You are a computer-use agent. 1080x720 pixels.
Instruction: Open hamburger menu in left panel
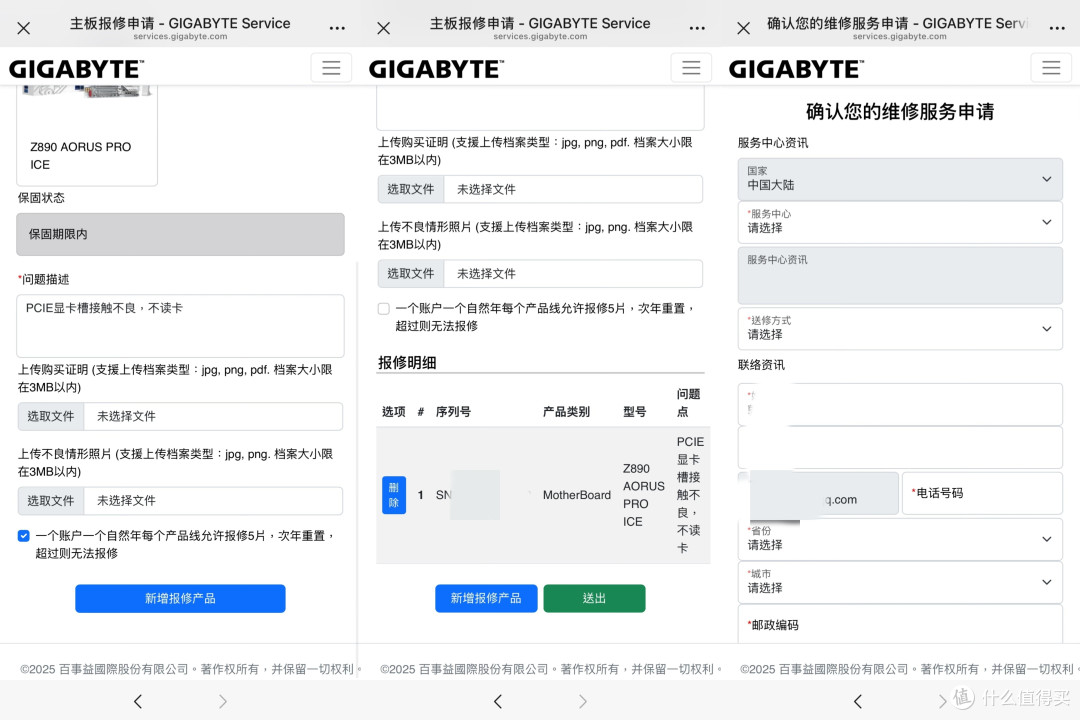[331, 68]
